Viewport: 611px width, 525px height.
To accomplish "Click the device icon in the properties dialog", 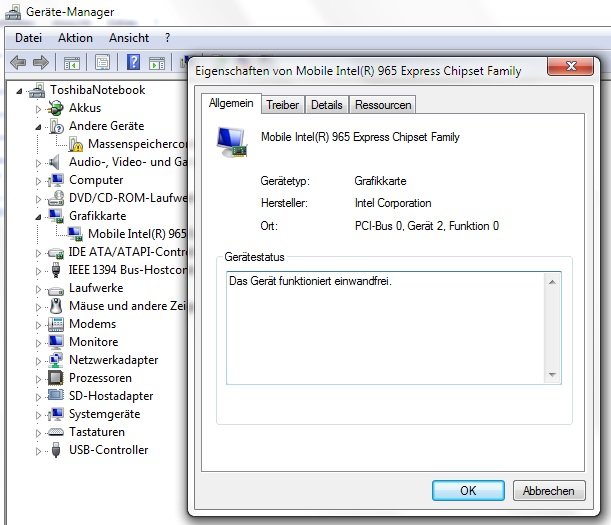I will 232,142.
